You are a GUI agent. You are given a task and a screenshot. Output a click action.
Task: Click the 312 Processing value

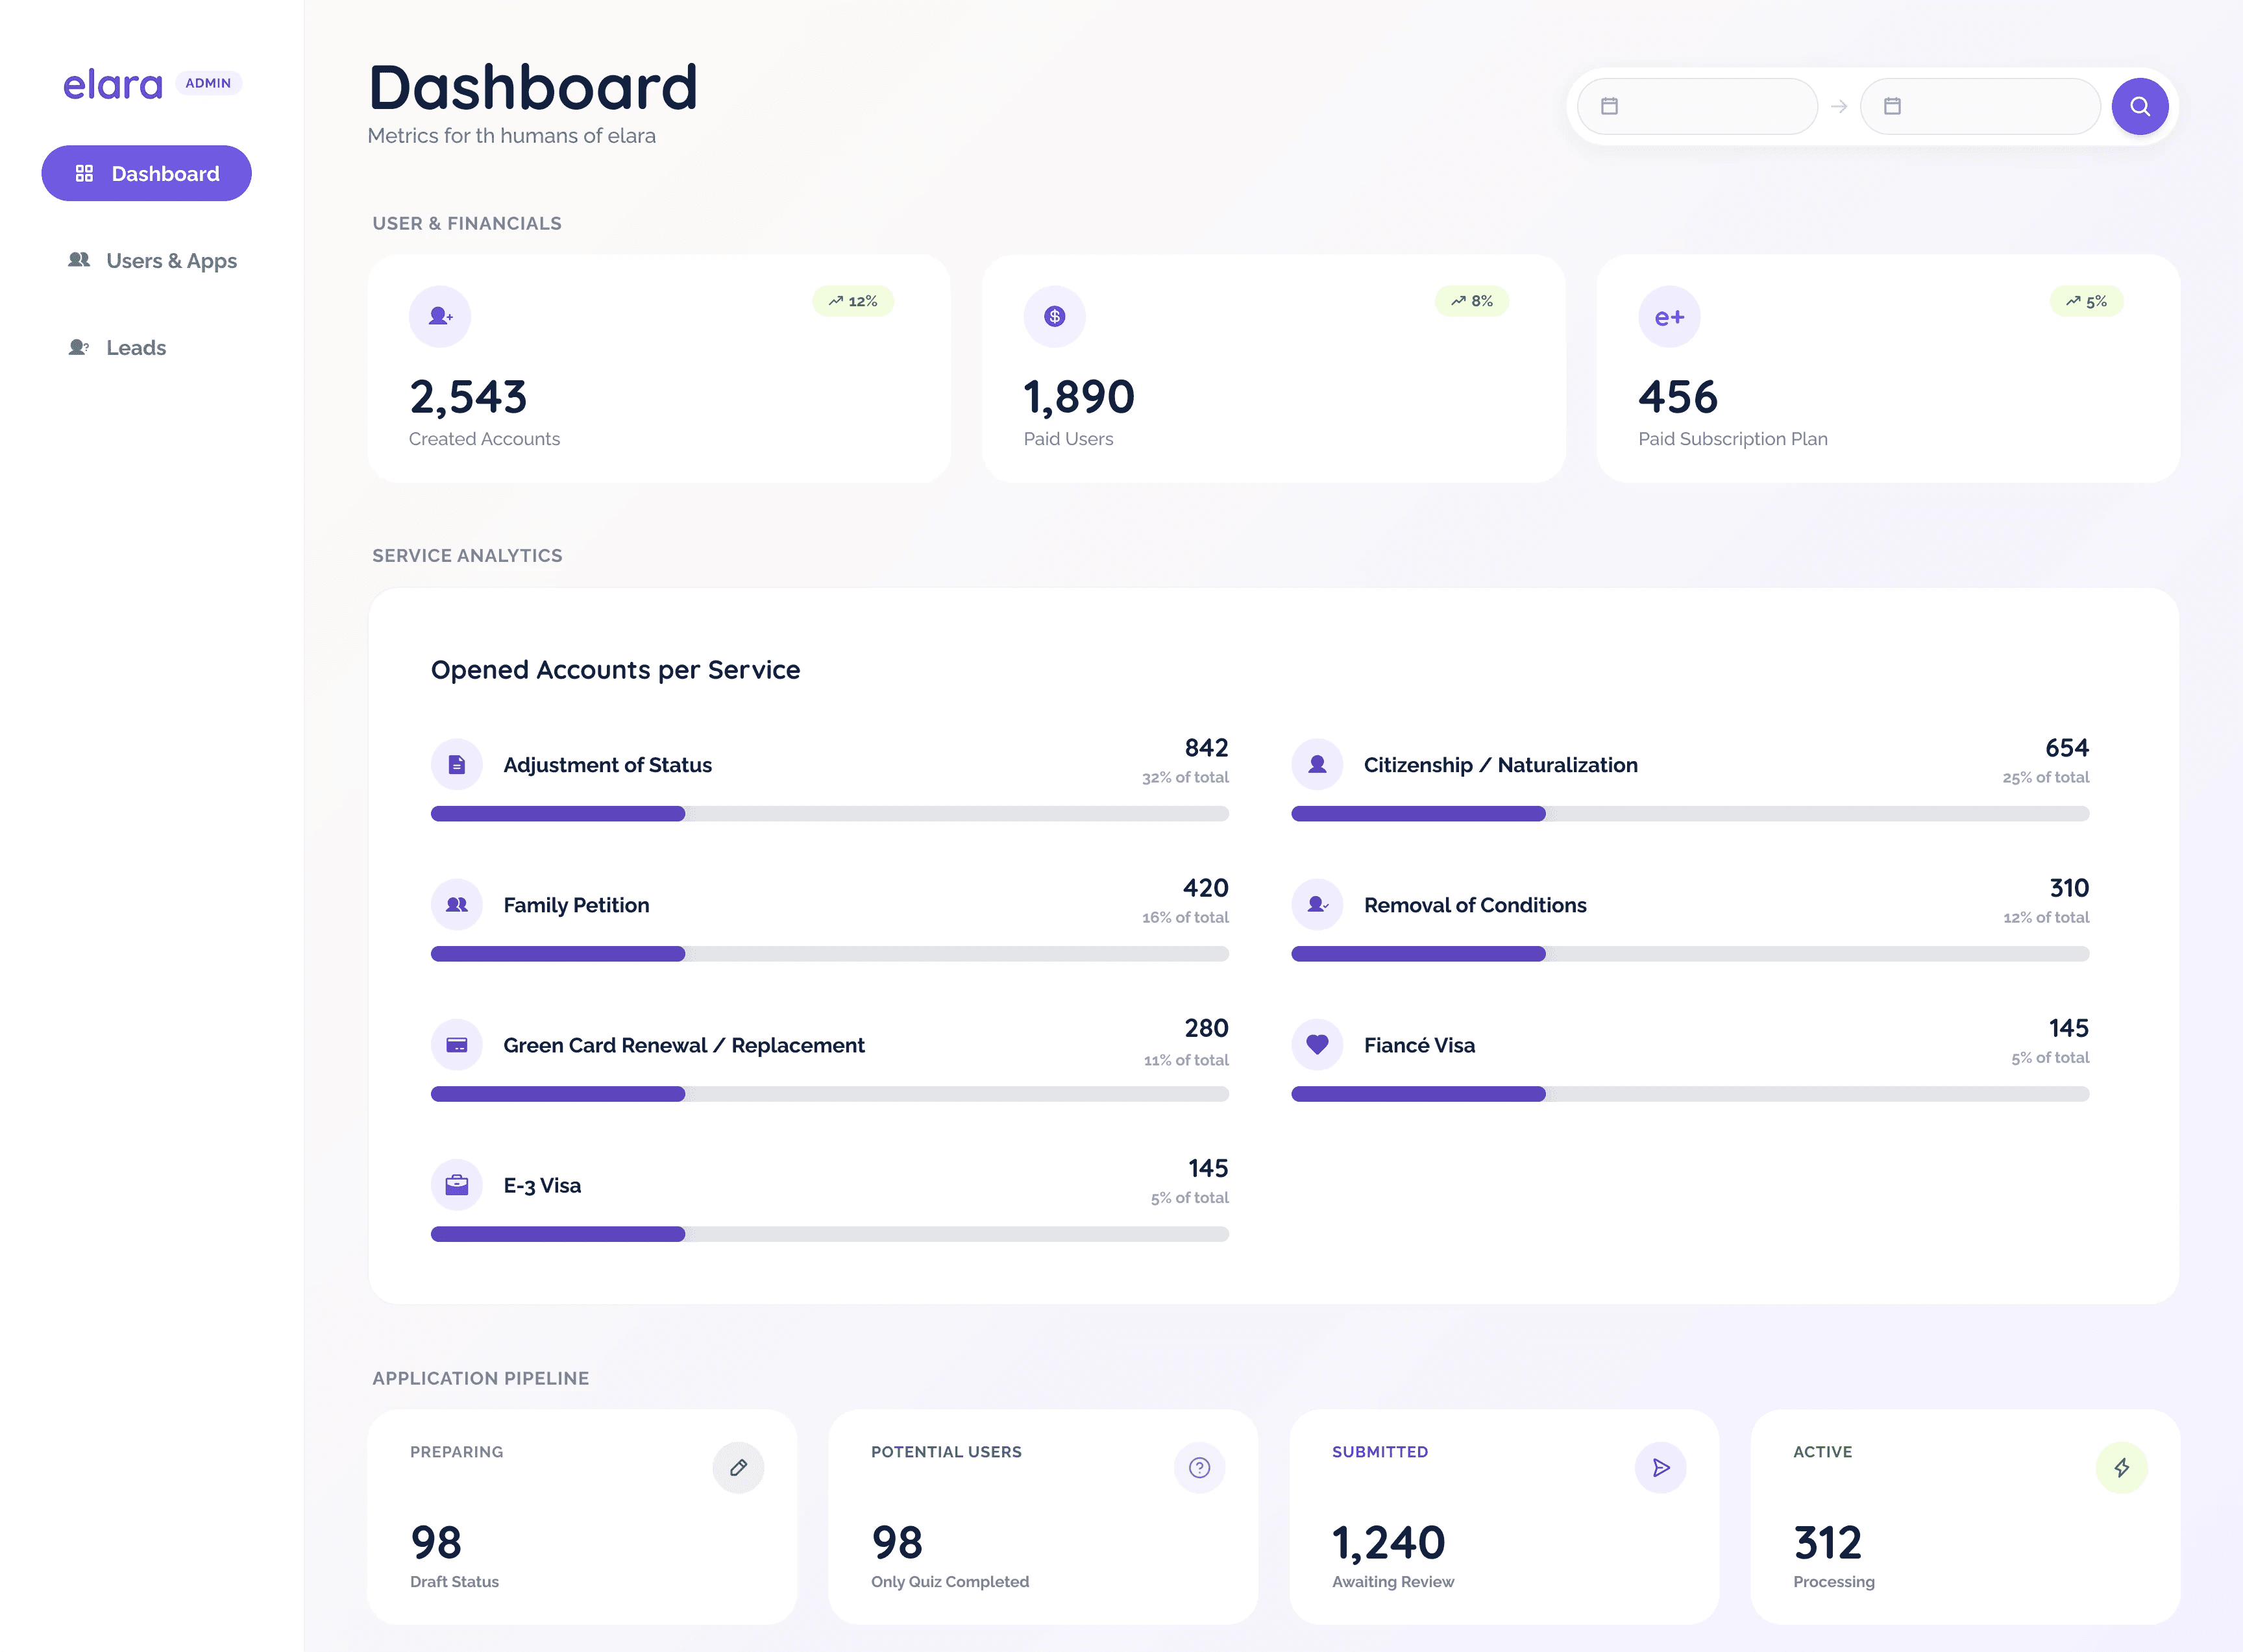[x=1827, y=1543]
